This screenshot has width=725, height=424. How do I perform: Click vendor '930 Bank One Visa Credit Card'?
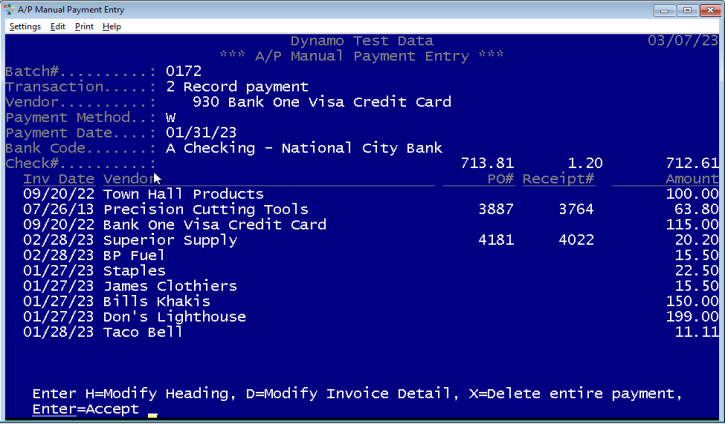click(x=322, y=102)
